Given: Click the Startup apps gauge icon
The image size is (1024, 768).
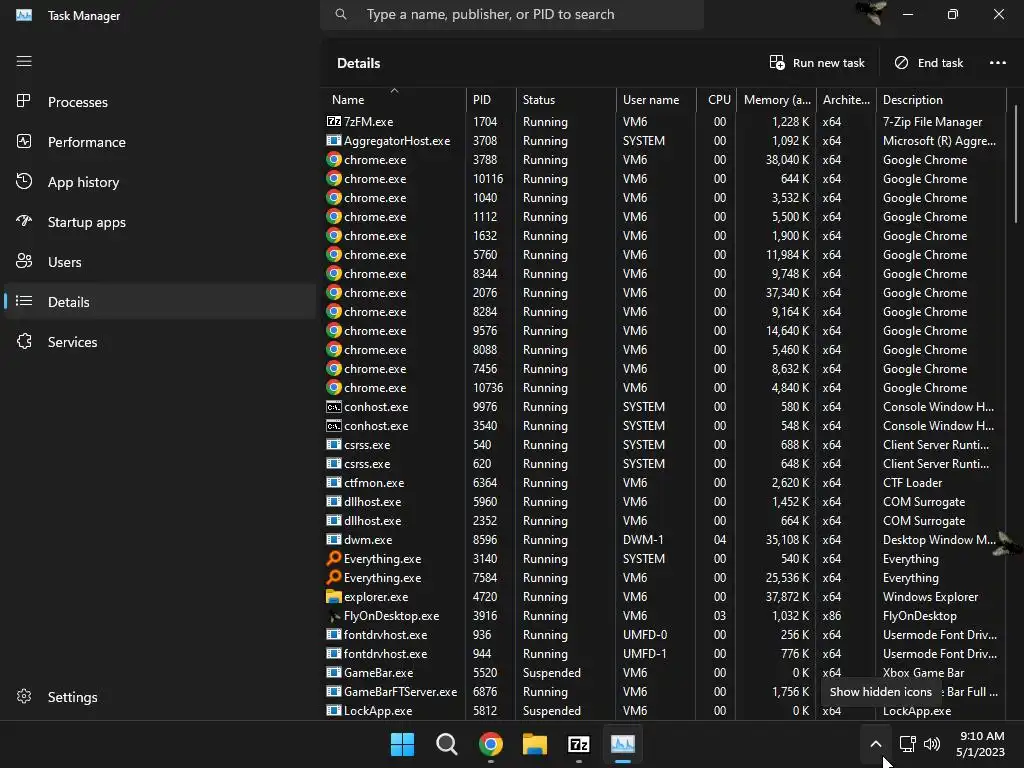Looking at the screenshot, I should click(x=24, y=221).
